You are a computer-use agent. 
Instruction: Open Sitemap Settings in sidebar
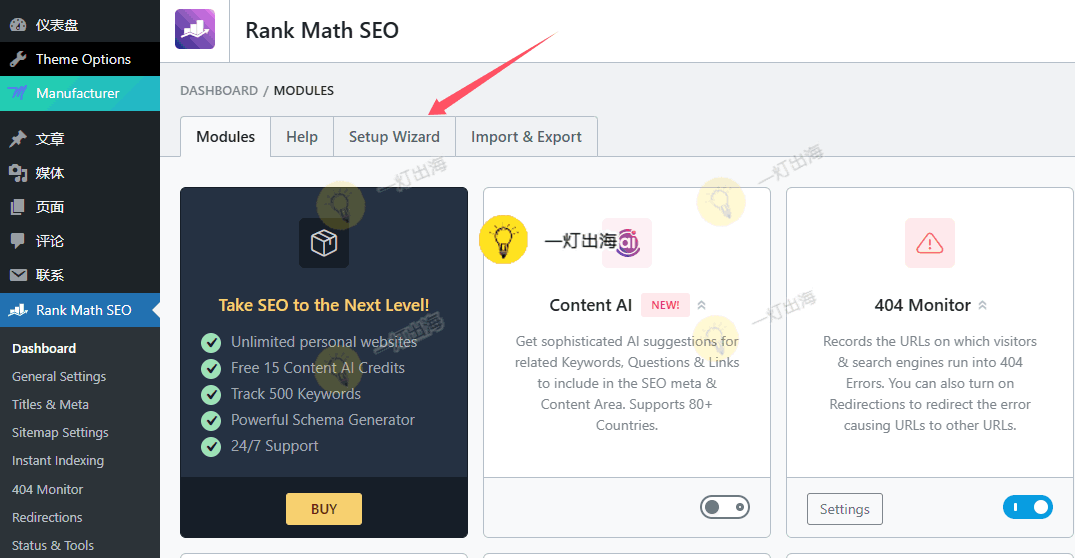coord(60,433)
